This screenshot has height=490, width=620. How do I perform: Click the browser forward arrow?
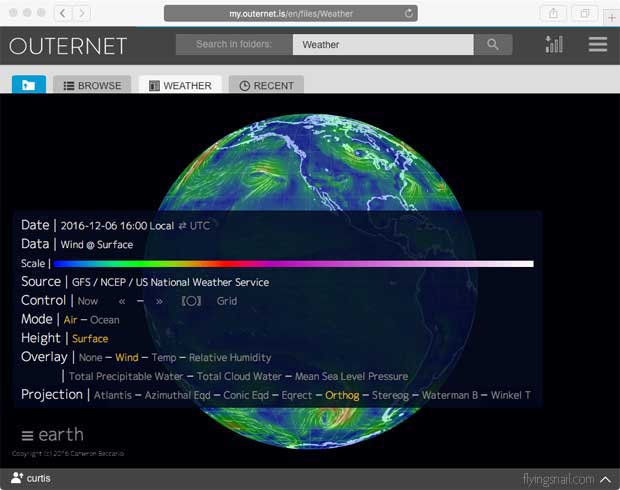coord(82,13)
